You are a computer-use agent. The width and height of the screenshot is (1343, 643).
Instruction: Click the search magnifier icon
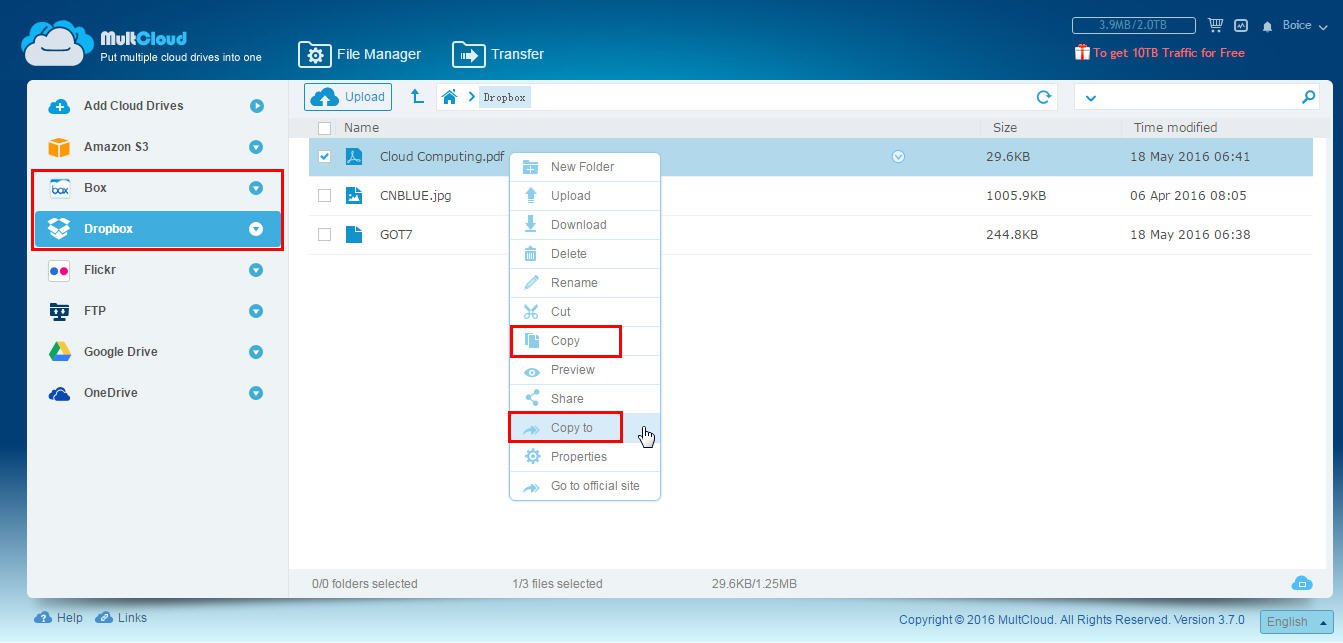click(x=1308, y=97)
